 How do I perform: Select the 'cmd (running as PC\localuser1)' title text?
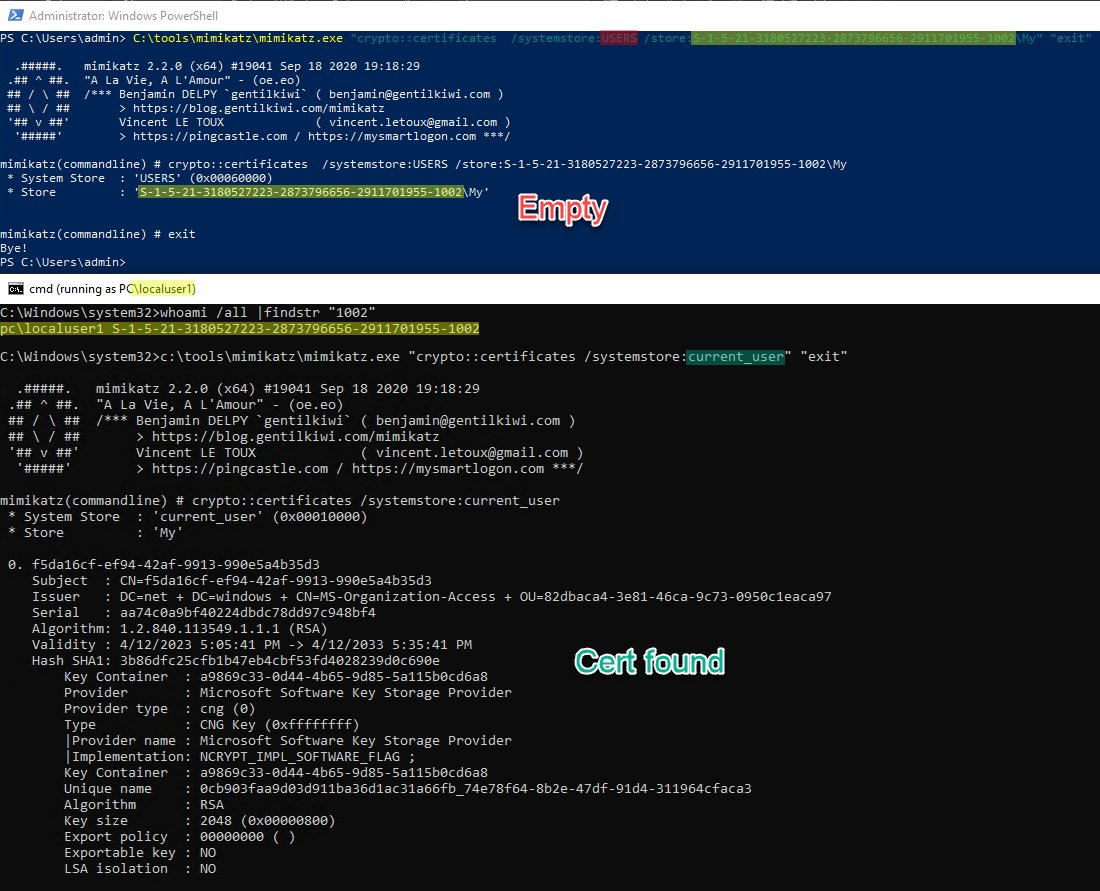click(112, 289)
